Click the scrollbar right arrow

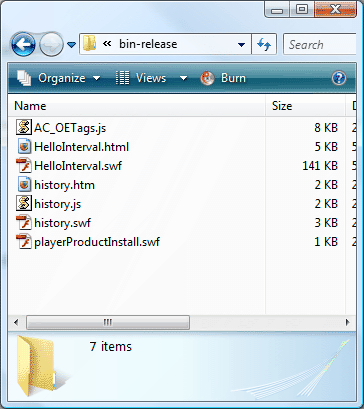[x=348, y=322]
